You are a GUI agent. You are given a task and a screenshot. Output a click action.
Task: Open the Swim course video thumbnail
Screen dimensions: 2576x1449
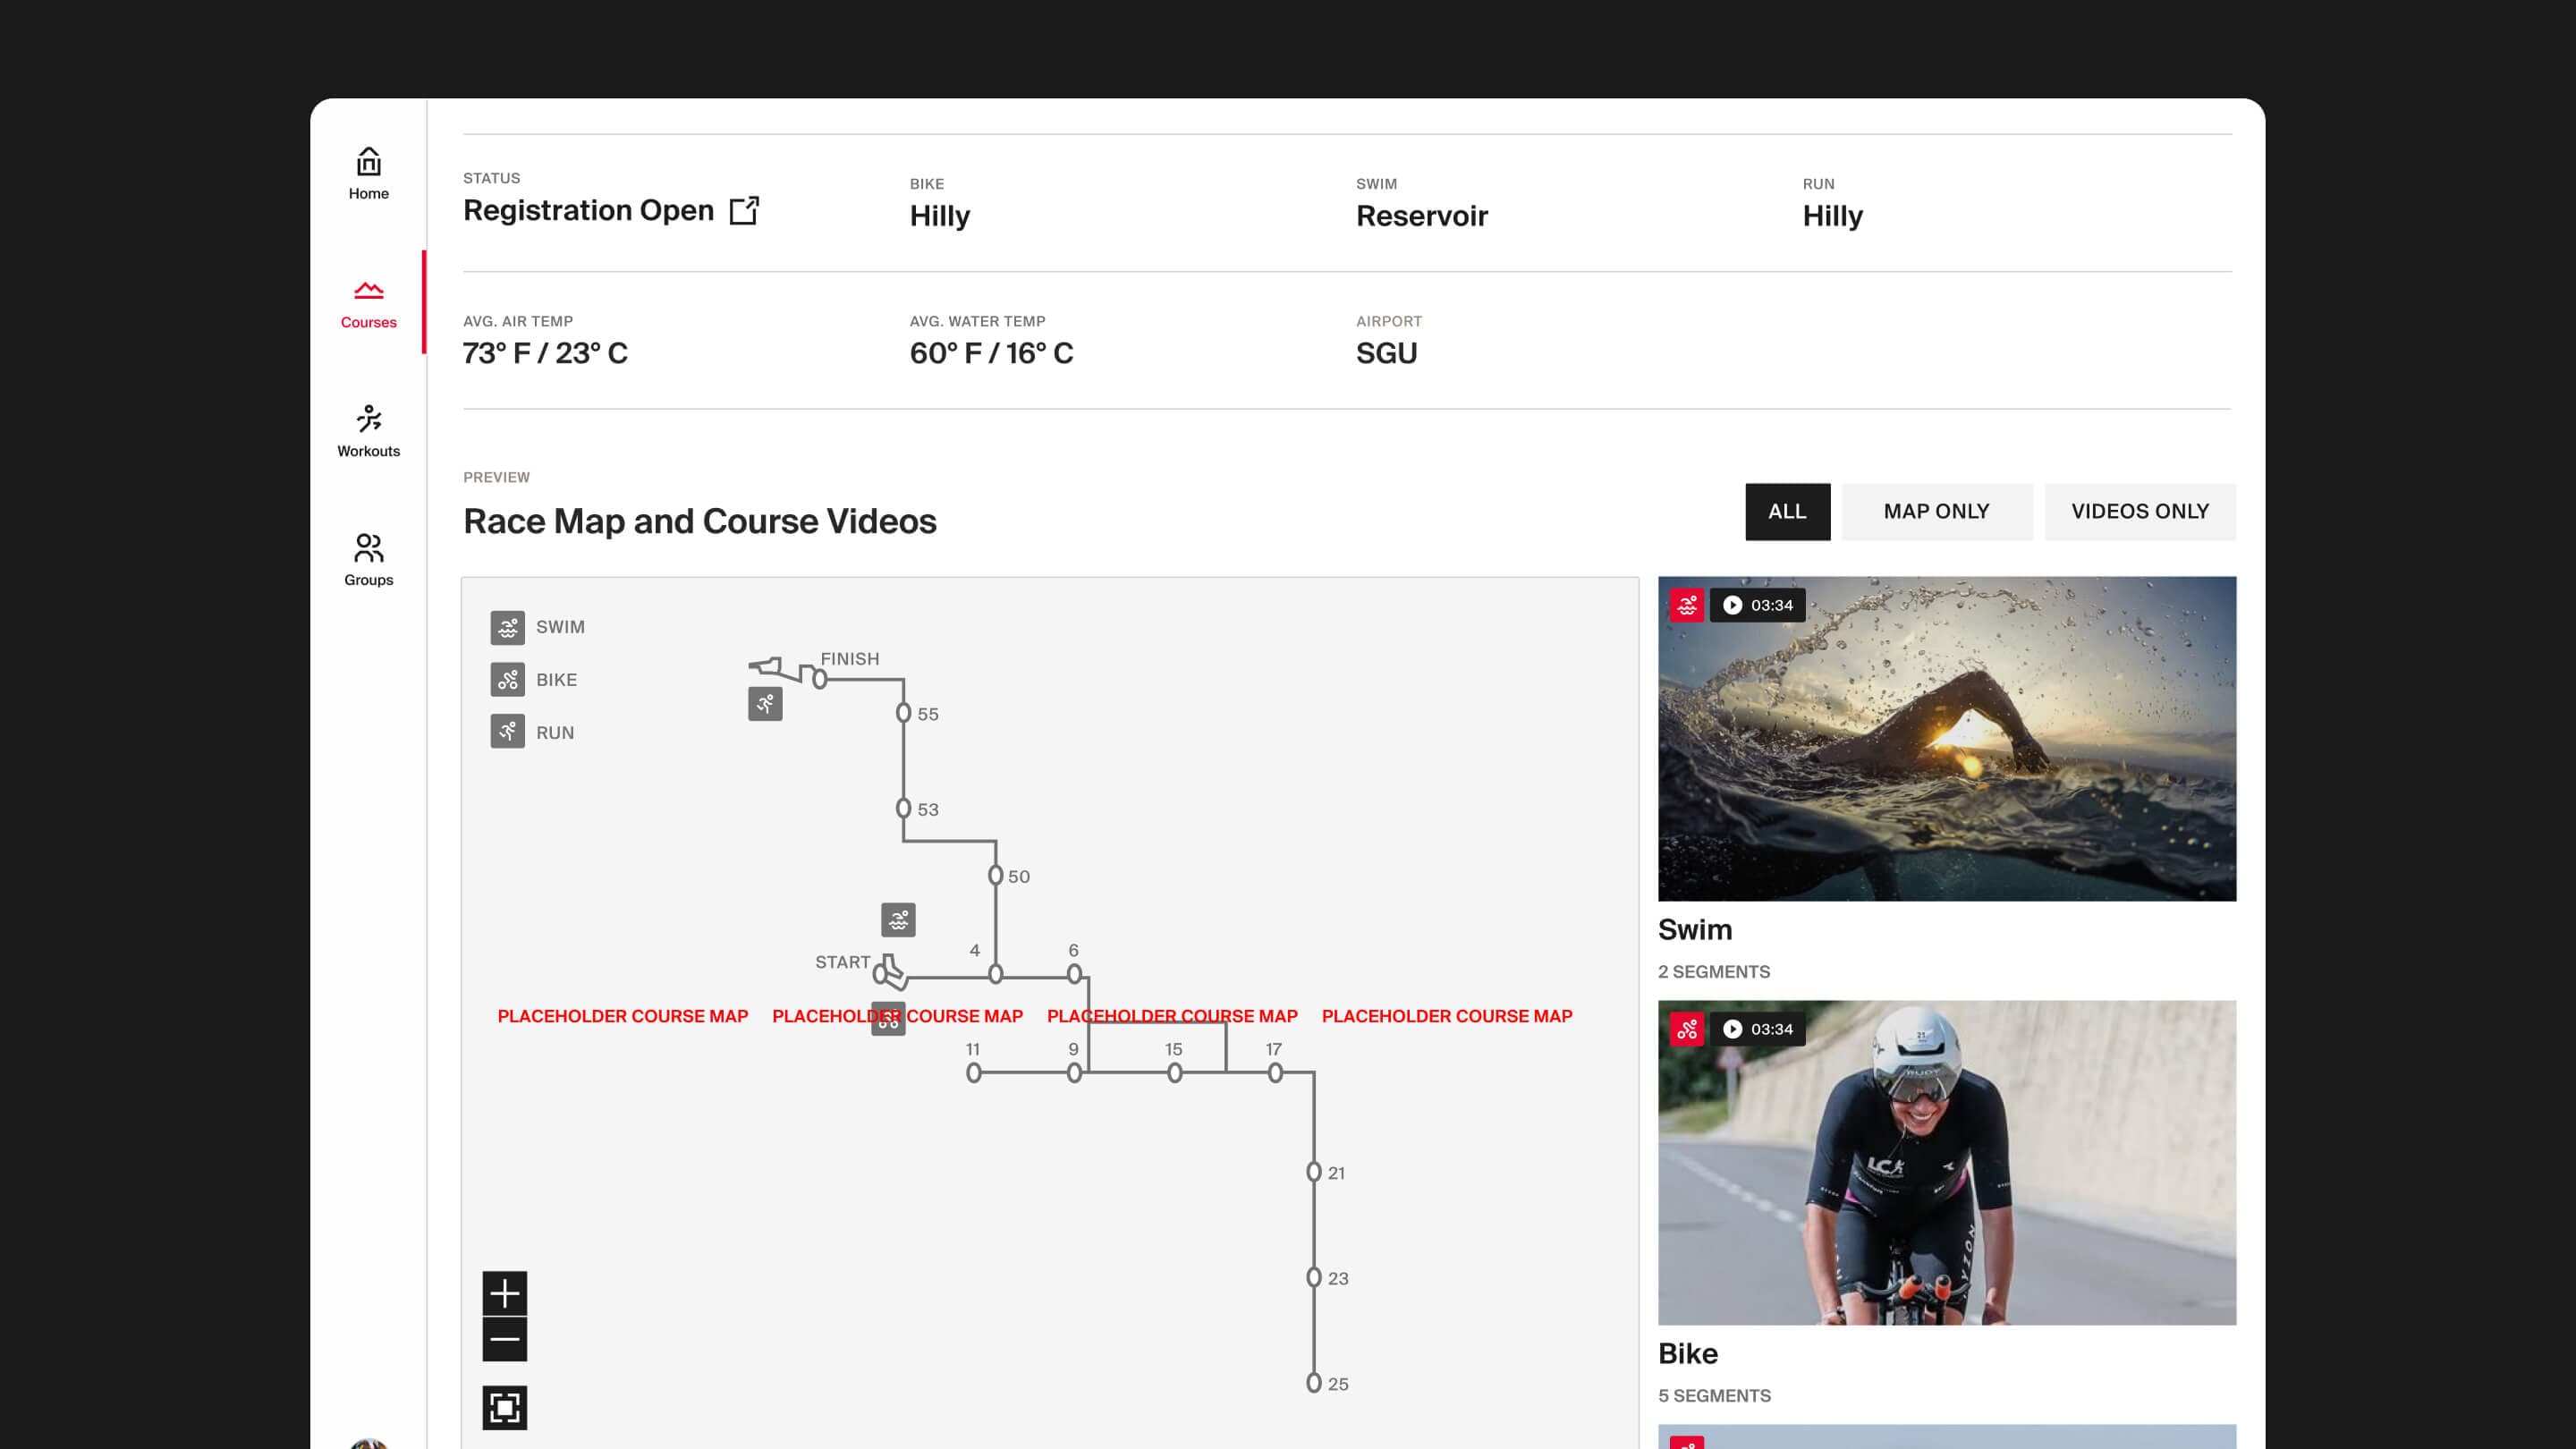pos(1946,739)
